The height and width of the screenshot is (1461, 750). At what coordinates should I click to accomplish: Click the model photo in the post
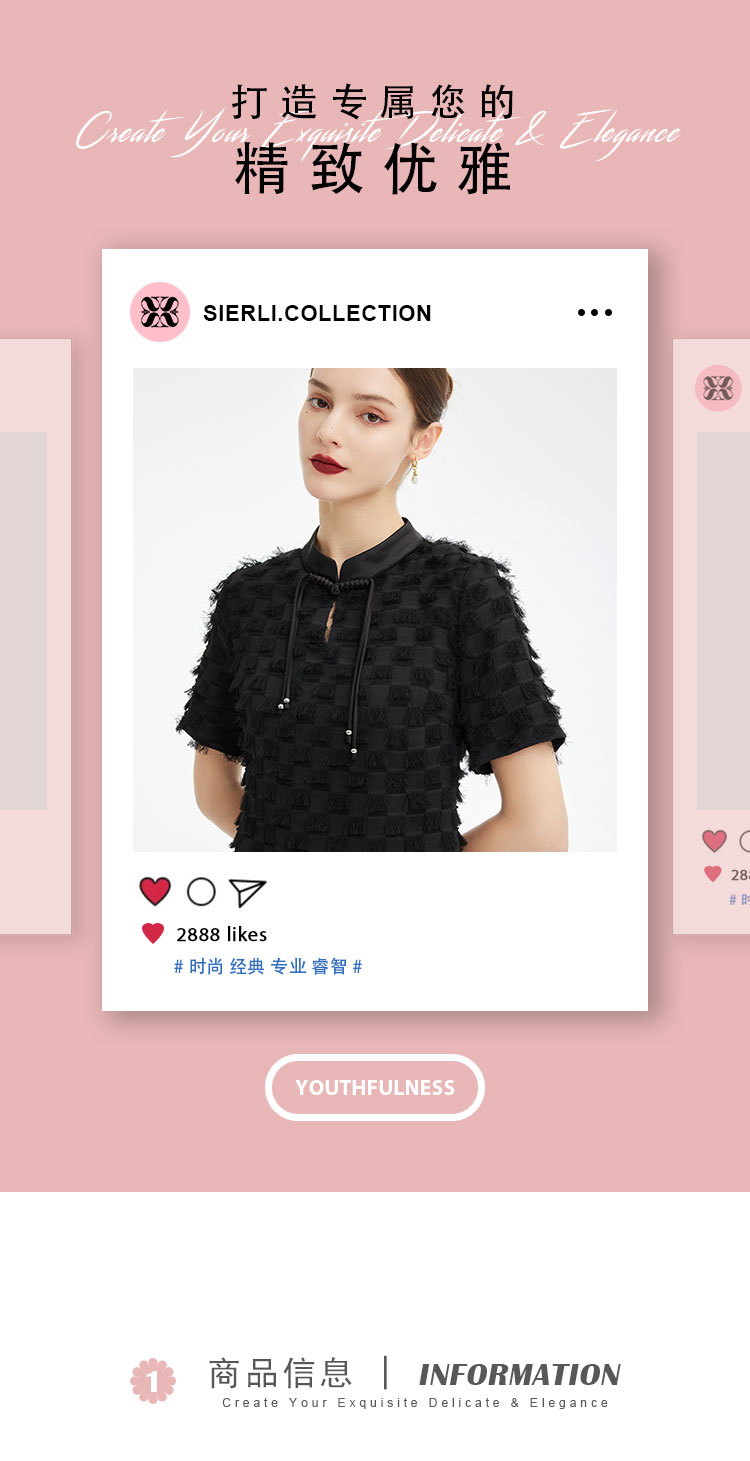pos(375,610)
